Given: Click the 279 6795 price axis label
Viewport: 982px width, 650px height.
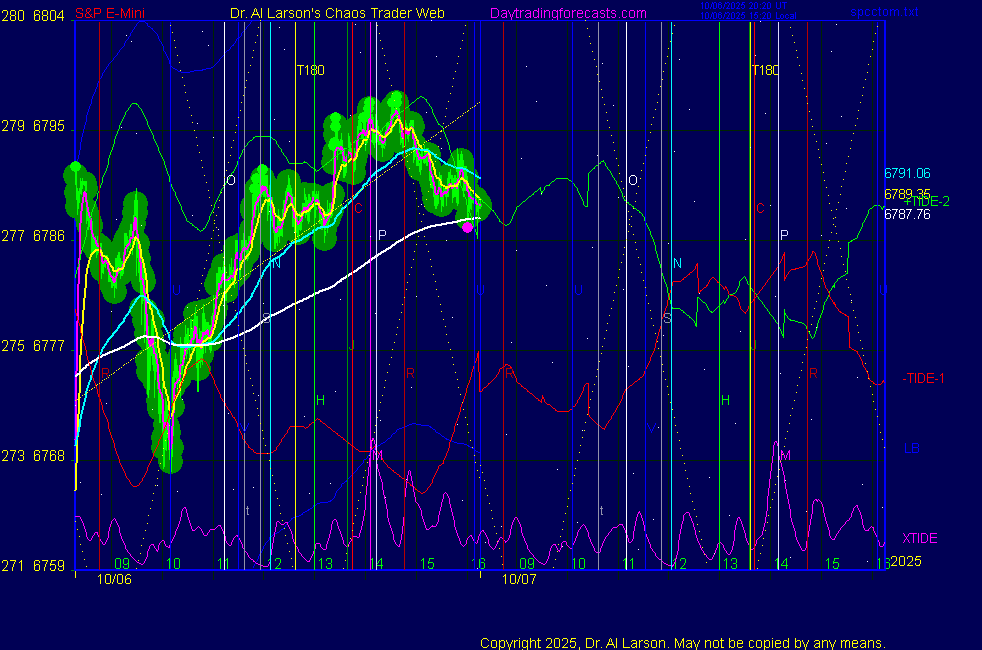Looking at the screenshot, I should [x=35, y=127].
